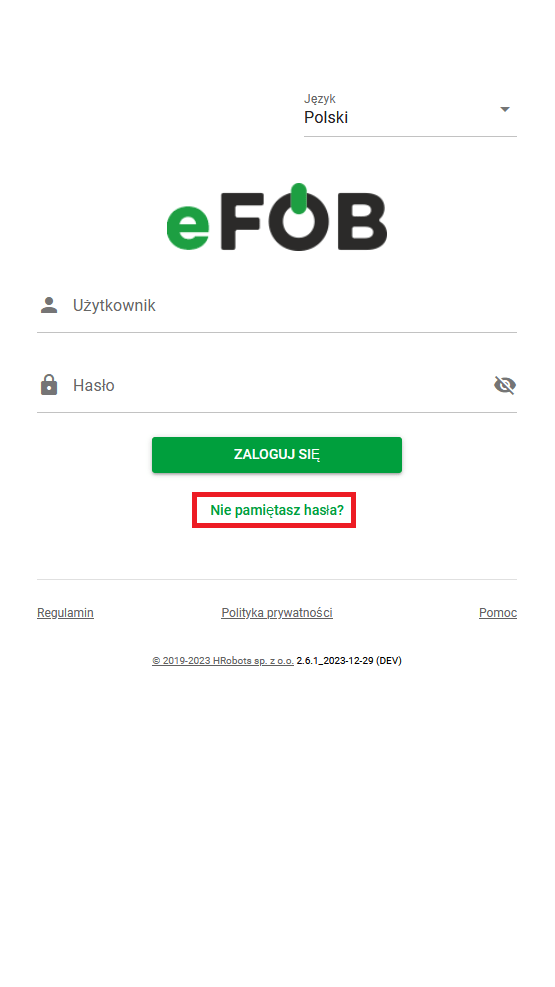The height and width of the screenshot is (987, 555).
Task: Open the Polityka prywatności link
Action: [x=277, y=612]
